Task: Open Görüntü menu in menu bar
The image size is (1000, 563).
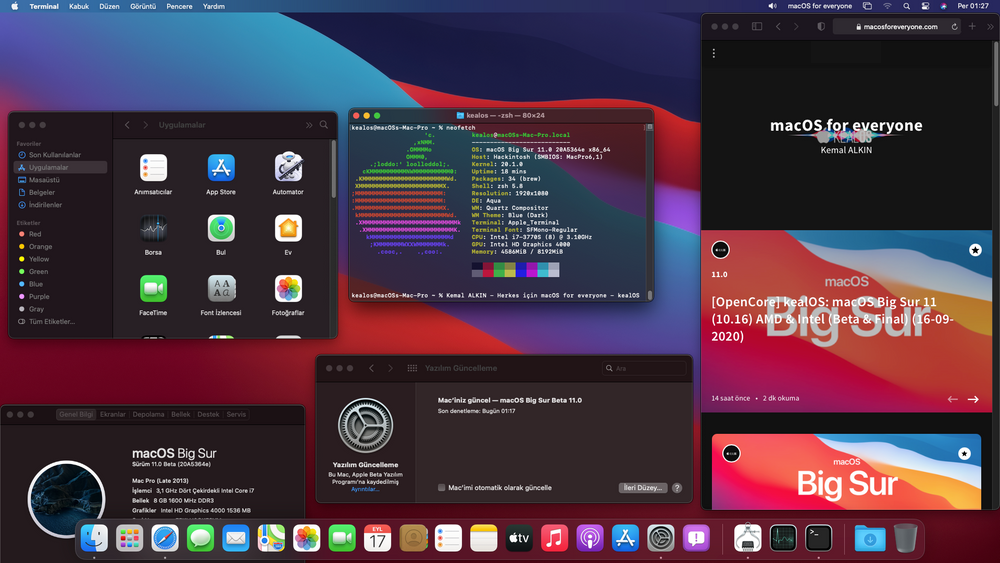Action: click(143, 6)
